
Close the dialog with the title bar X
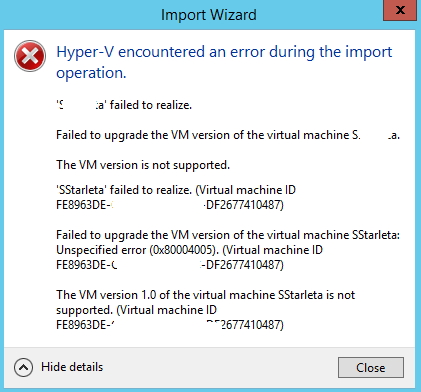click(400, 10)
